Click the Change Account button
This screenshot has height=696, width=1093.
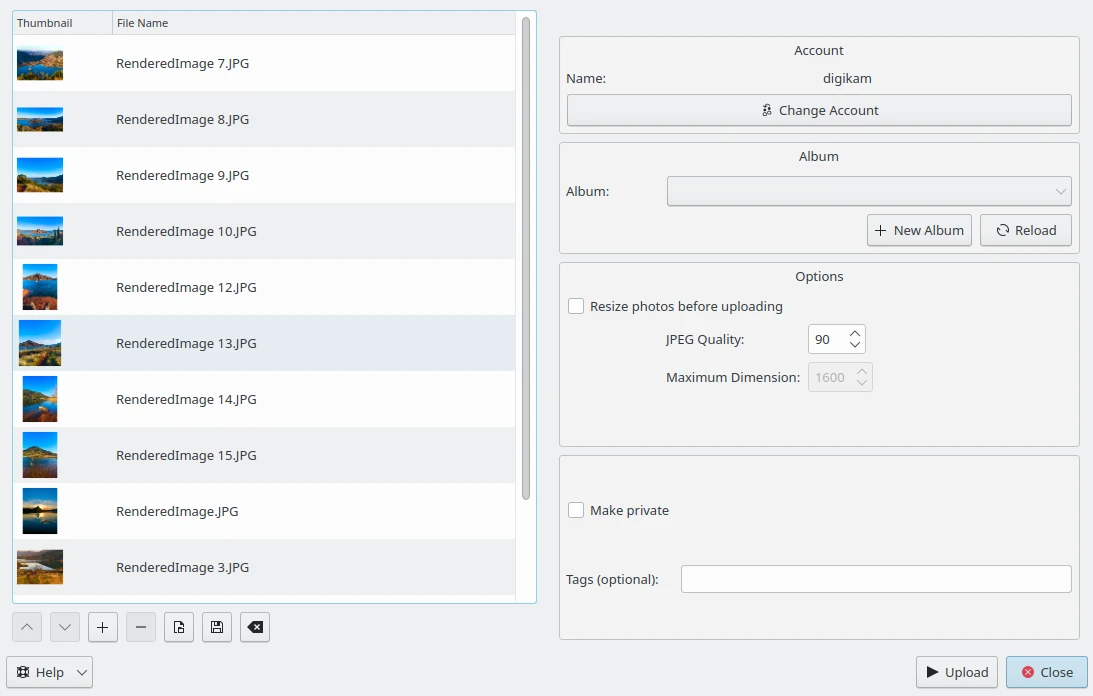pyautogui.click(x=819, y=110)
